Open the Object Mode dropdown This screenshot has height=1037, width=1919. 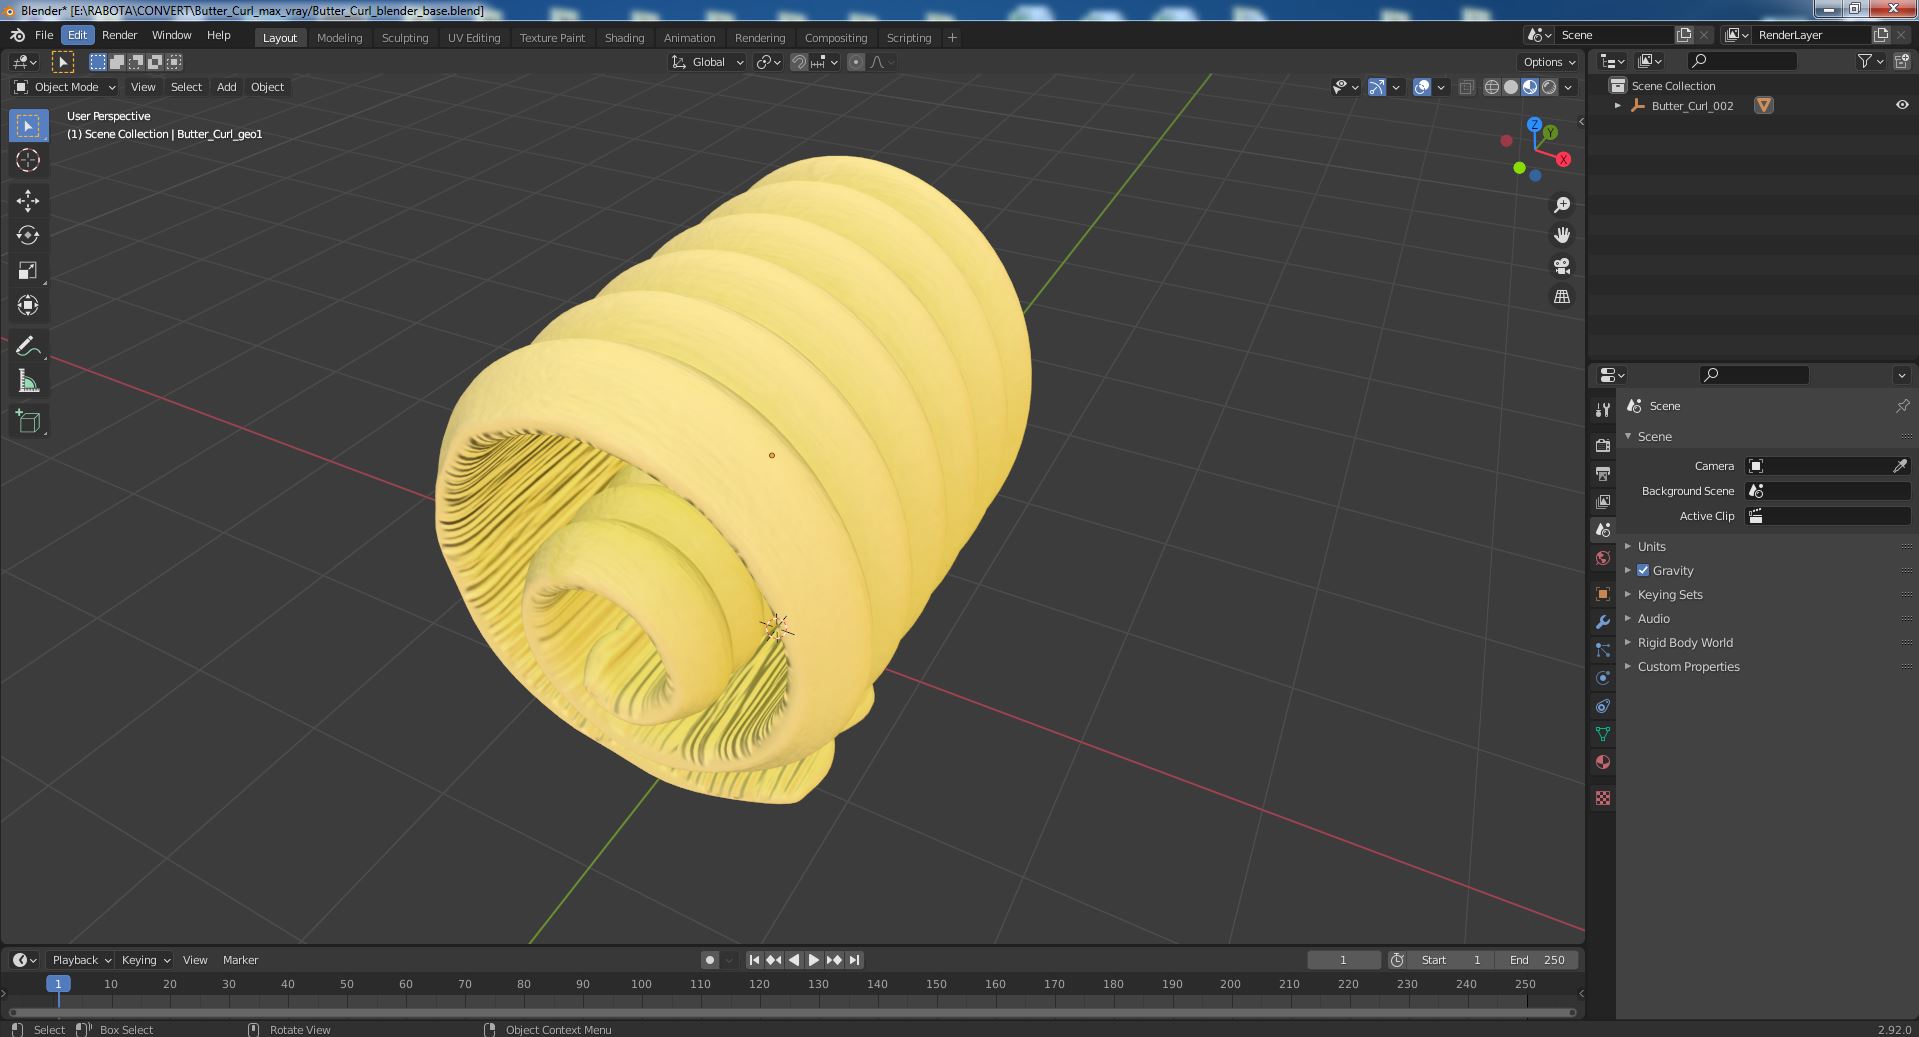coord(65,87)
